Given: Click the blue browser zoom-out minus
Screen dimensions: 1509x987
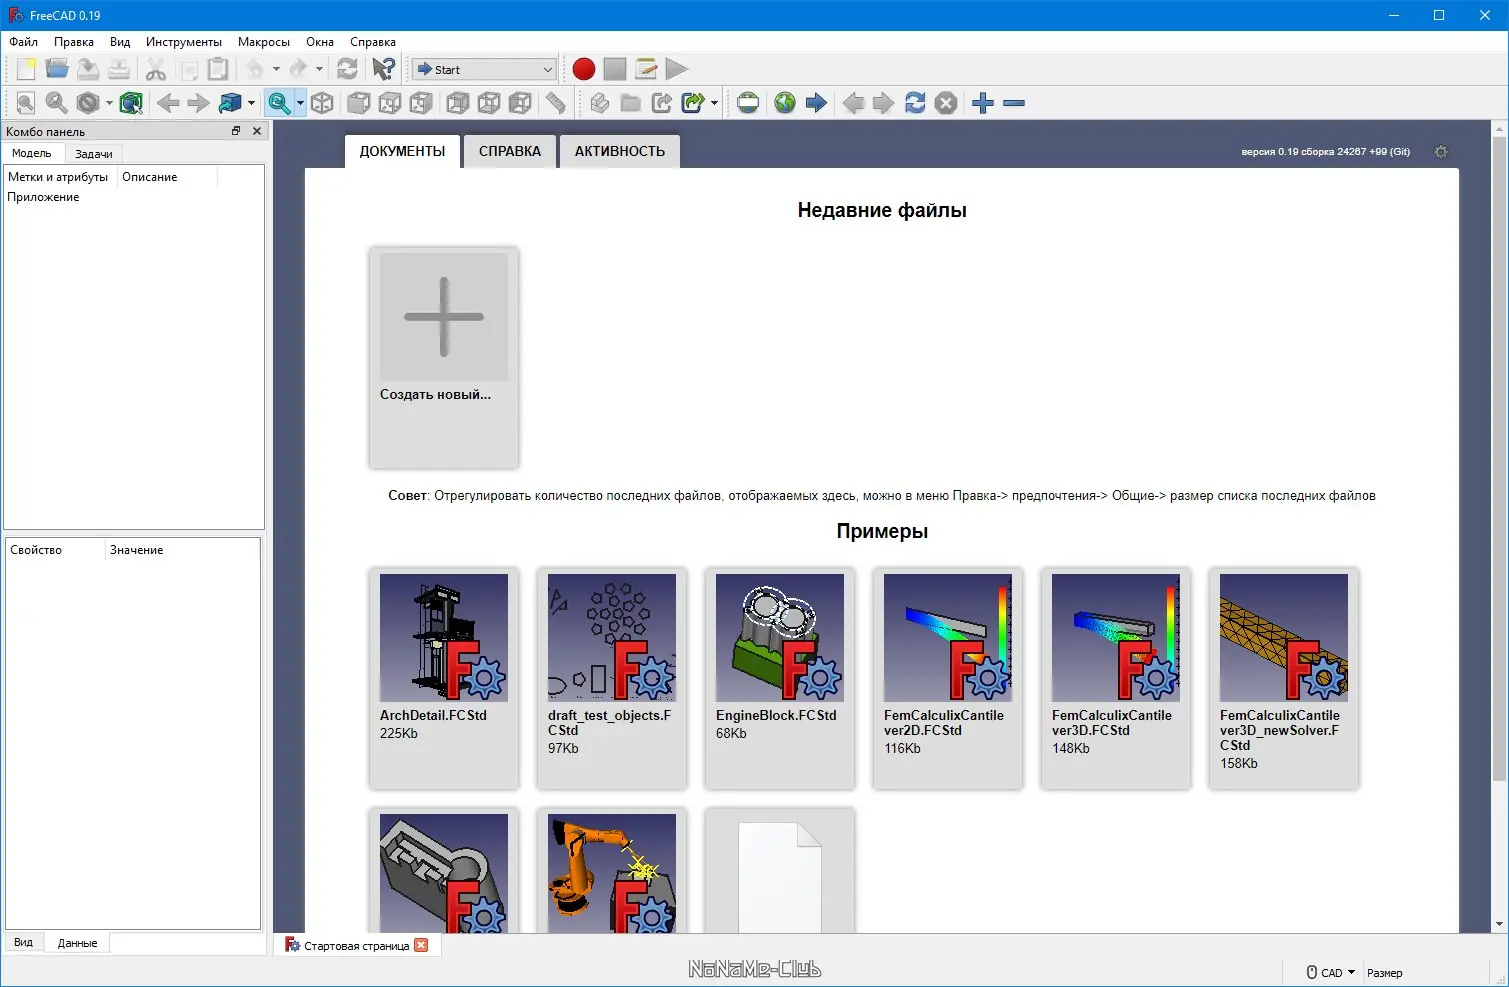Looking at the screenshot, I should (x=1014, y=103).
